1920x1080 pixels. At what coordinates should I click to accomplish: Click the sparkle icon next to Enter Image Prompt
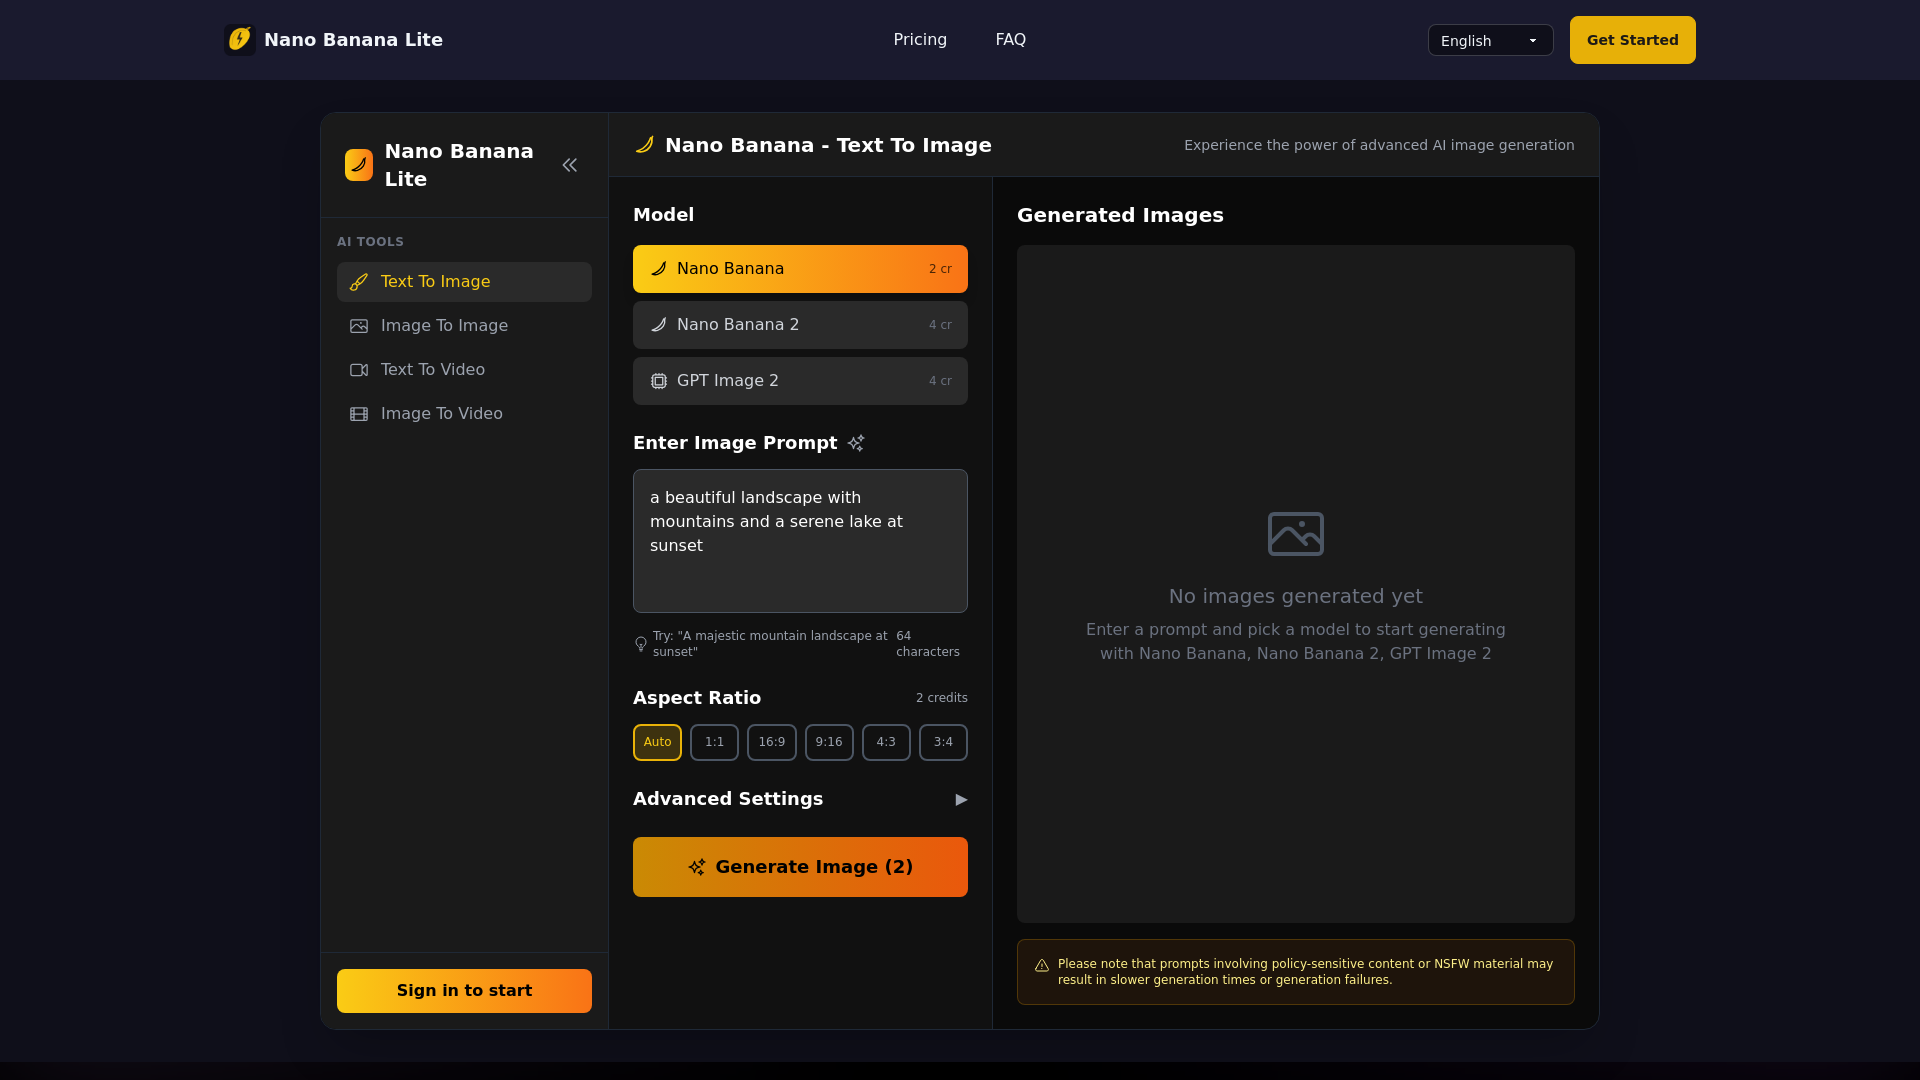(856, 443)
